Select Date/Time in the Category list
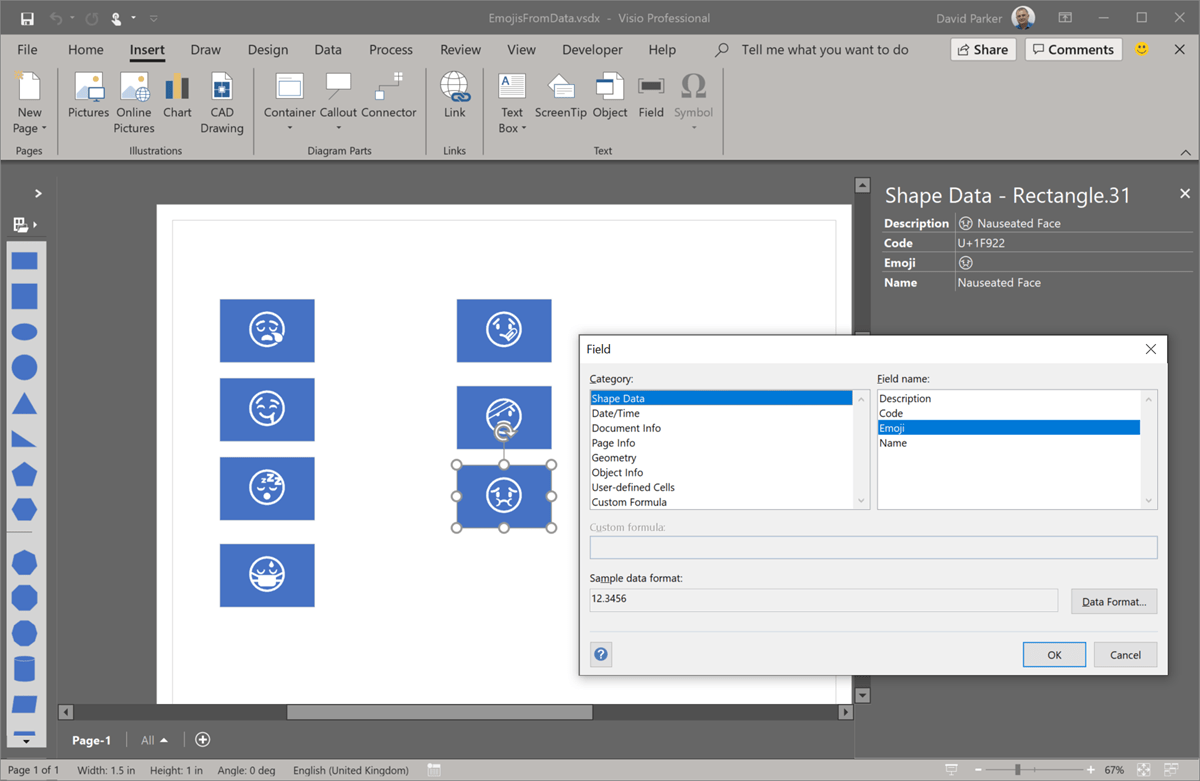The image size is (1200, 781). pos(616,412)
